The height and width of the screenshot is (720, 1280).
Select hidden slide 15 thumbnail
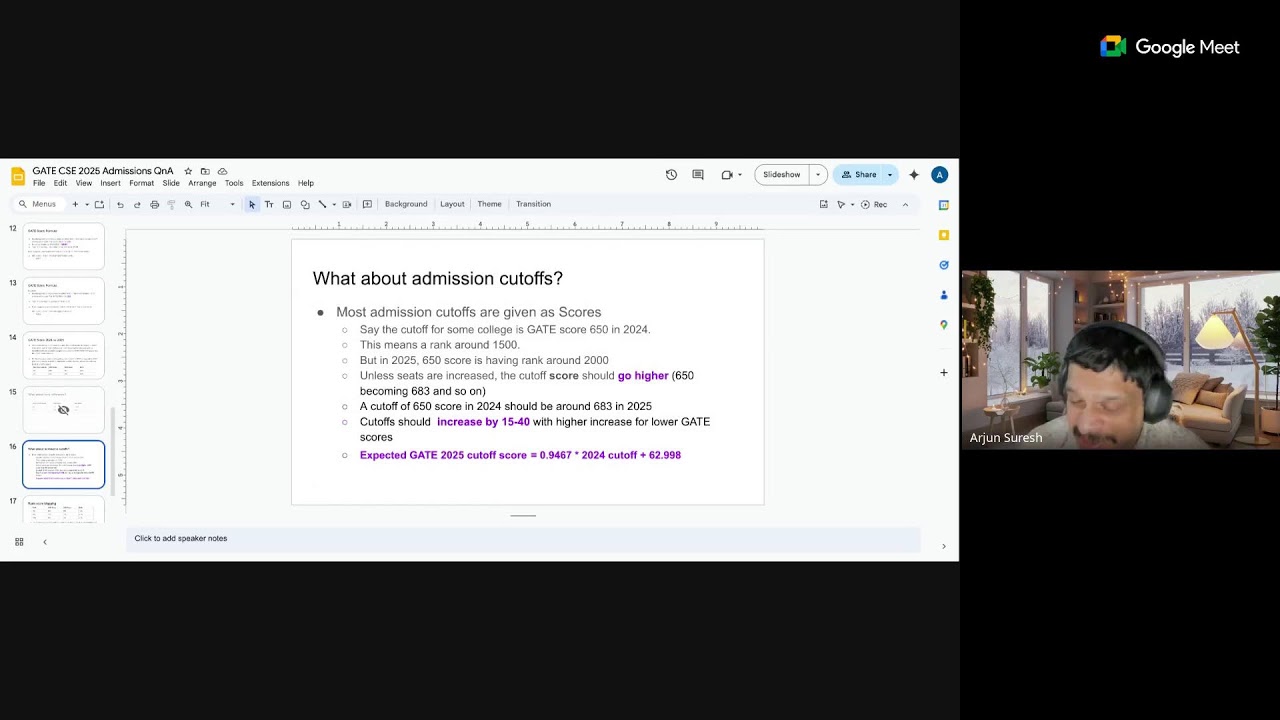(x=64, y=409)
